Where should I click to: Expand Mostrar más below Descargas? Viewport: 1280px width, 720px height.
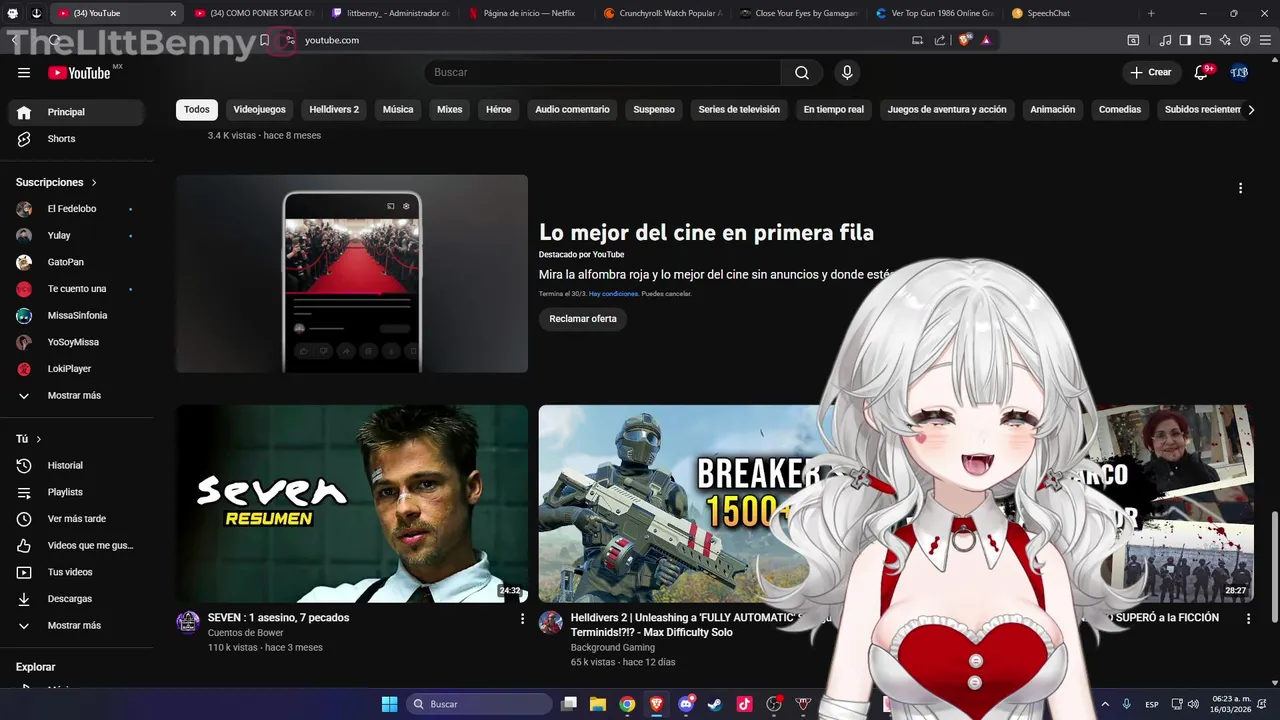(x=76, y=626)
